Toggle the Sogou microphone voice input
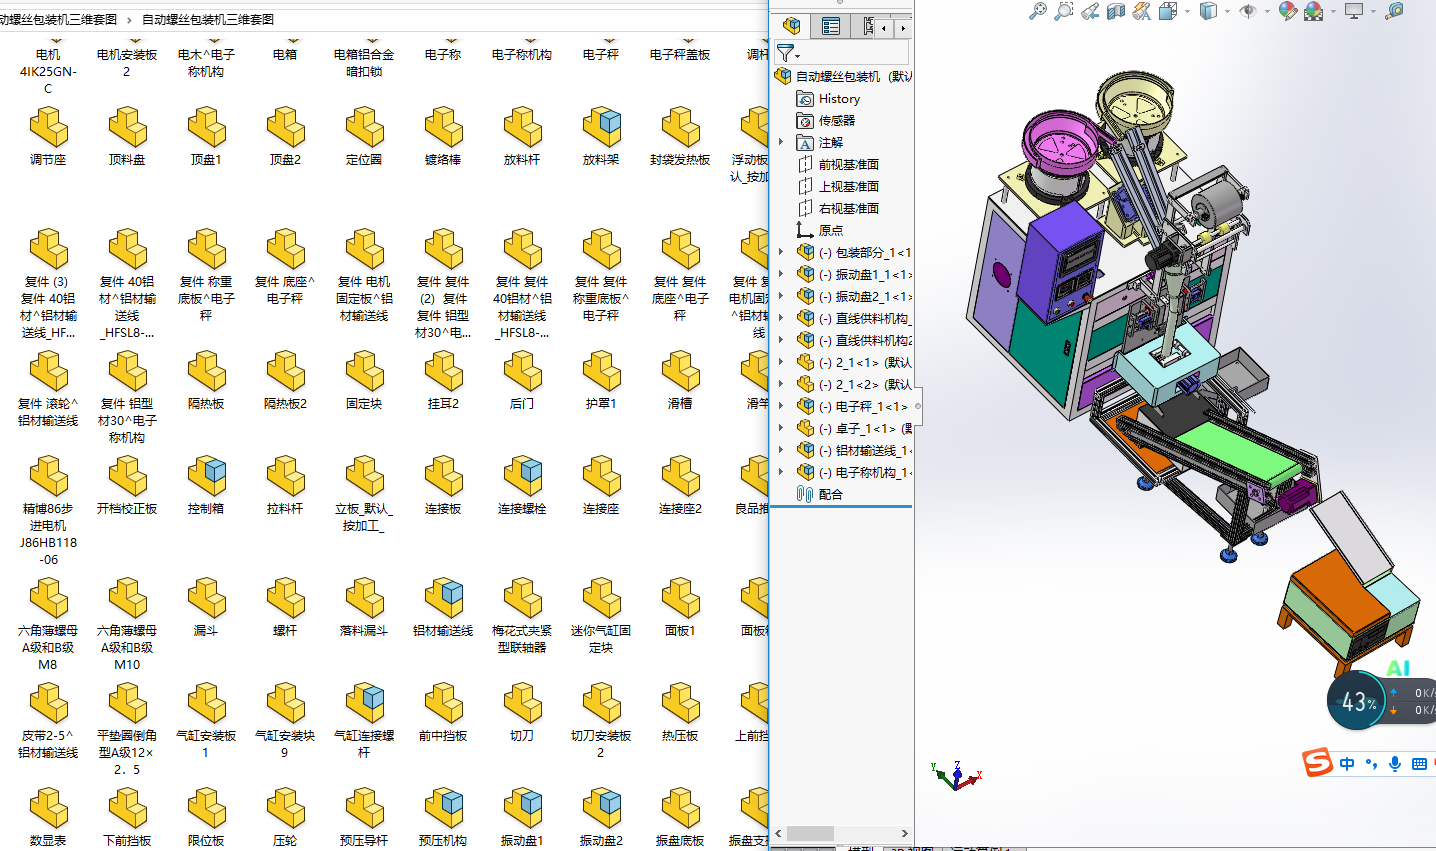1436x851 pixels. pos(1395,764)
